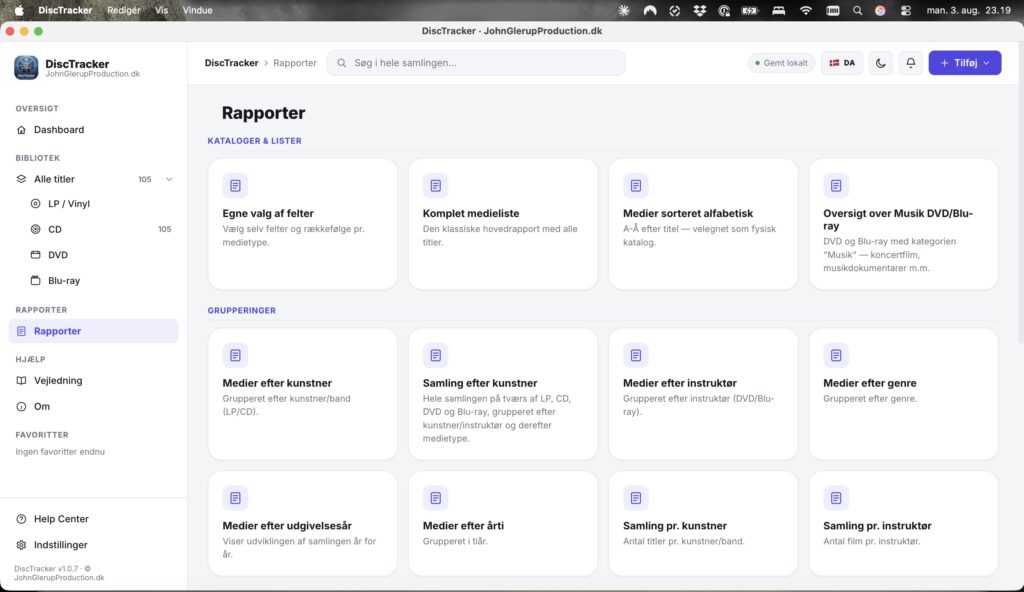This screenshot has height=592, width=1024.
Task: Click the Medier efter årti report icon
Action: pos(436,498)
